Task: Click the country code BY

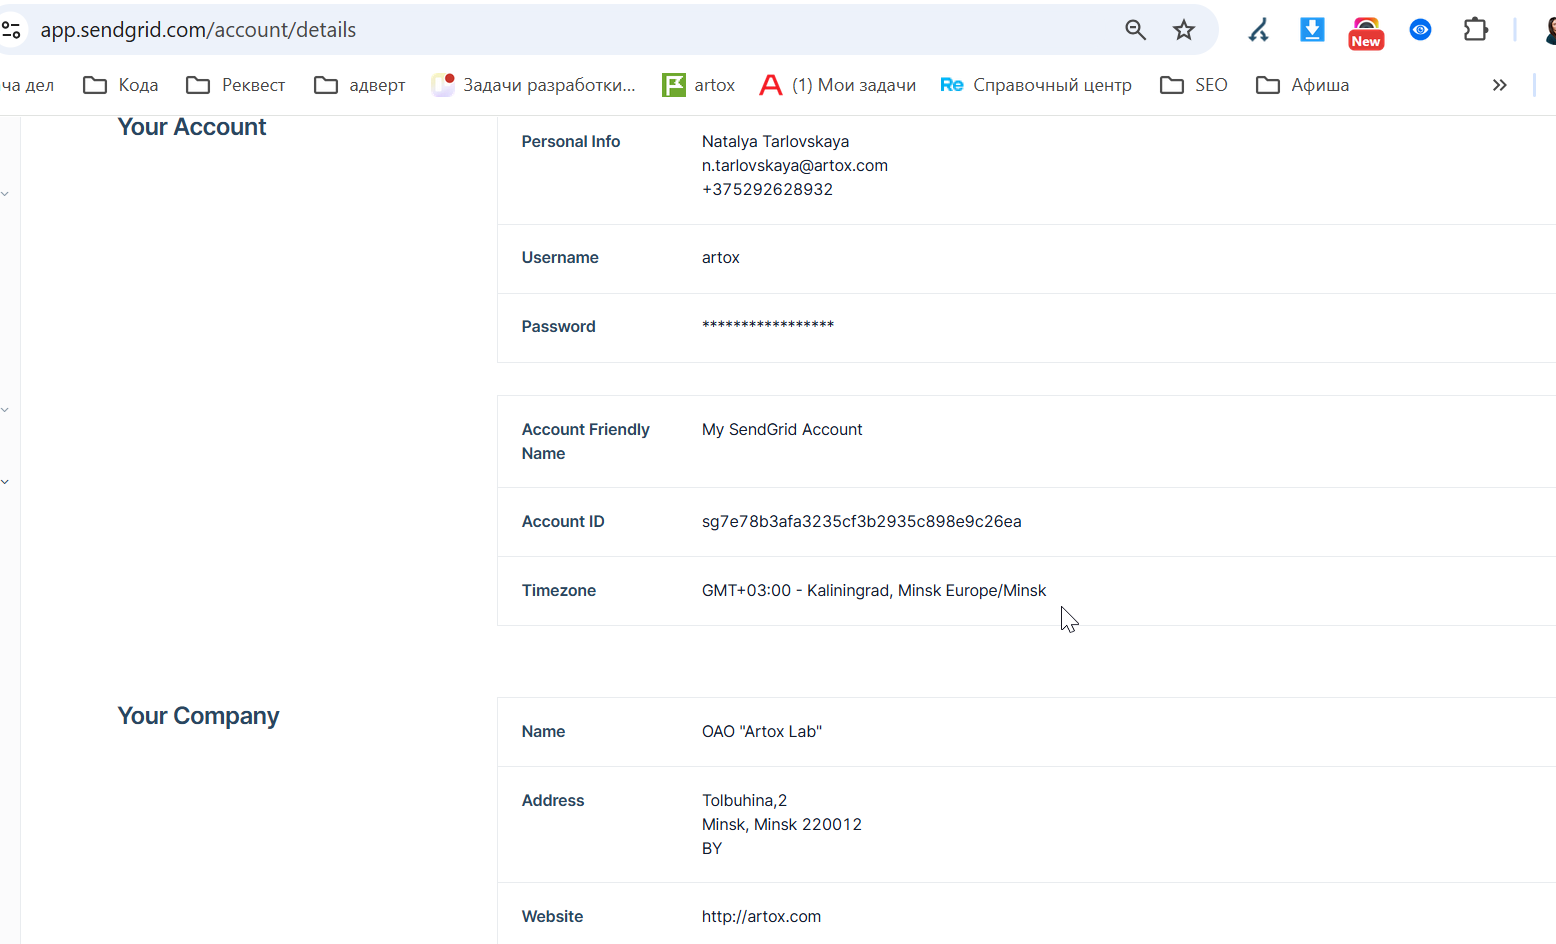Action: point(712,848)
